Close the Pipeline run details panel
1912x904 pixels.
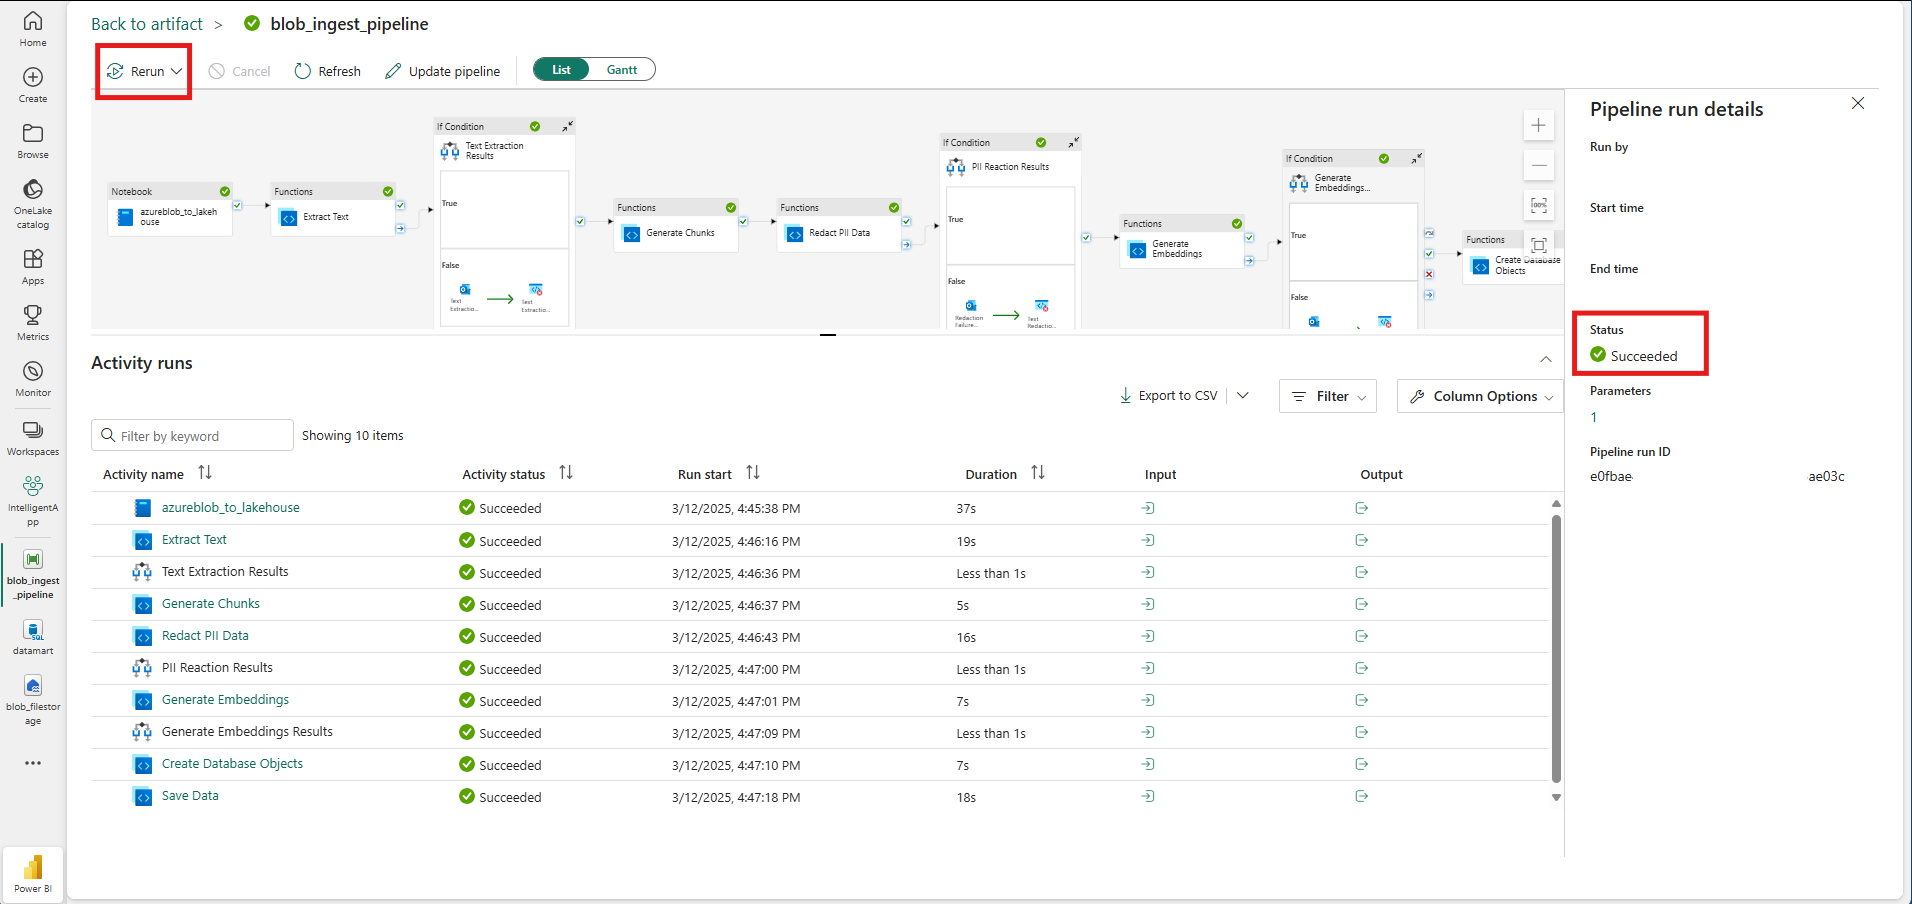click(x=1858, y=103)
